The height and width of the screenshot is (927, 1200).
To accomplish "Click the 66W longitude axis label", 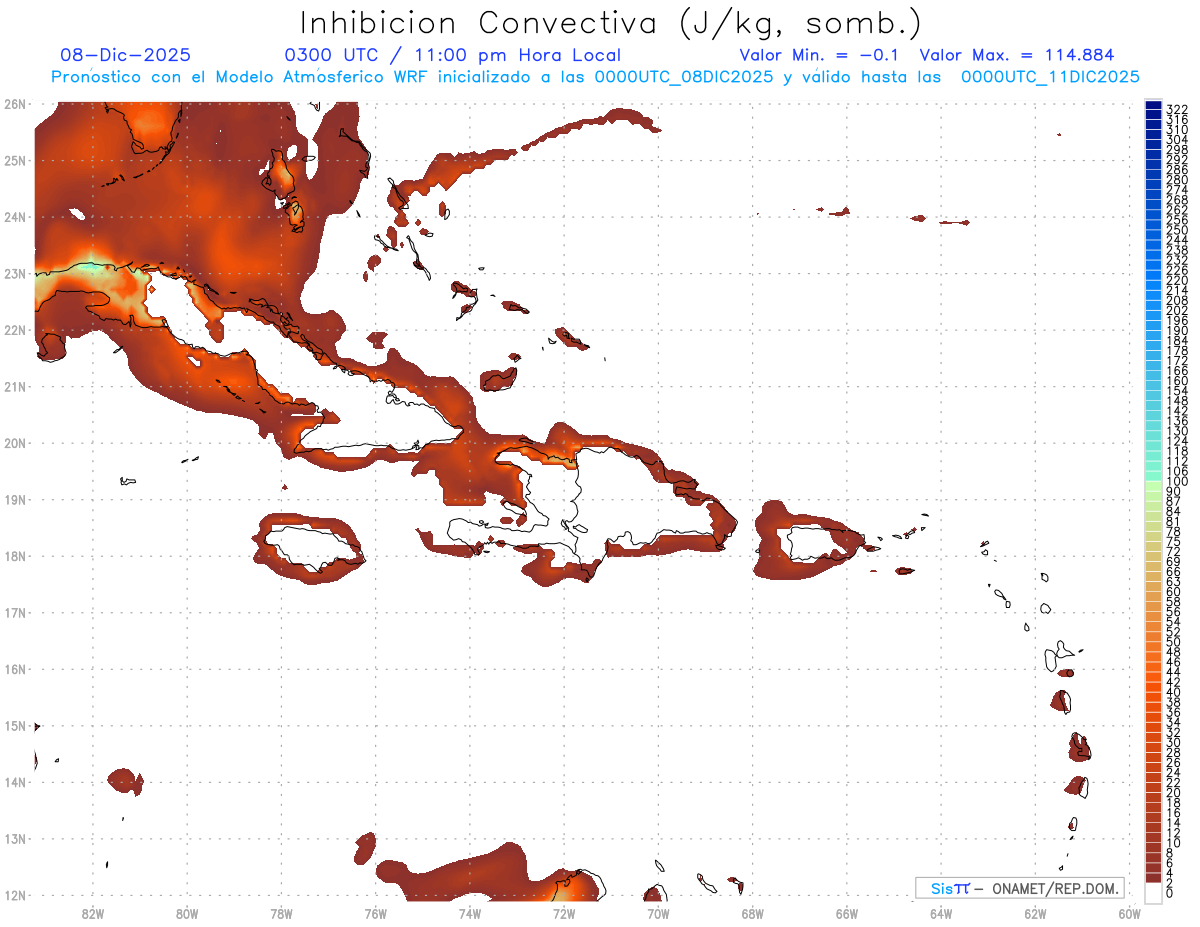I will tap(846, 913).
